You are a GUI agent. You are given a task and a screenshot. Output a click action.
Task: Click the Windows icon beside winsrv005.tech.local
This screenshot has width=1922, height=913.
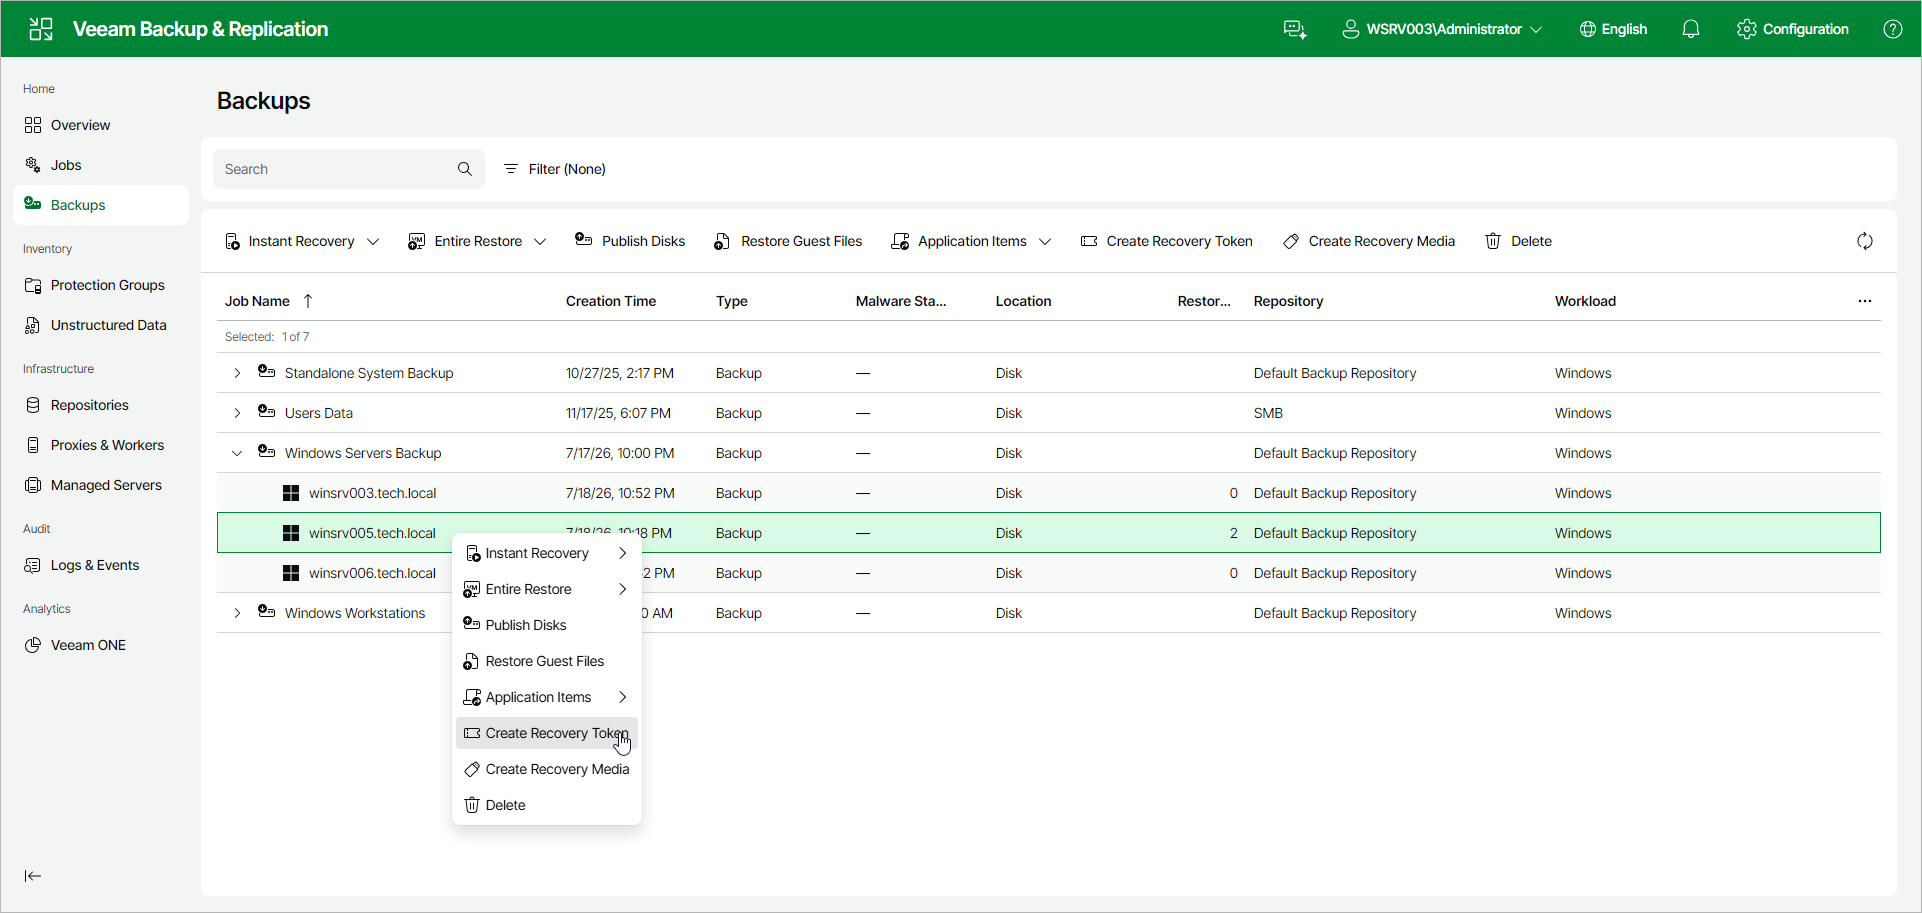coord(291,533)
